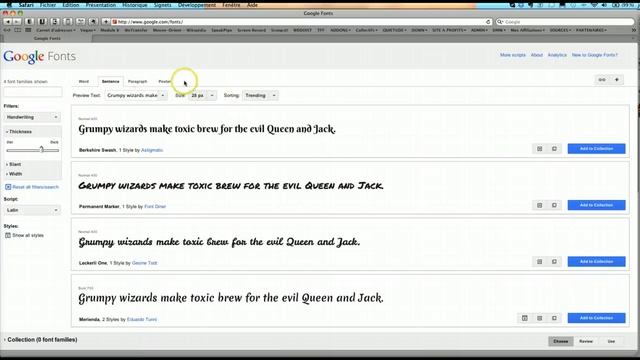Open the reading list glasses icon
This screenshot has width=640, height=360.
click(7, 30)
